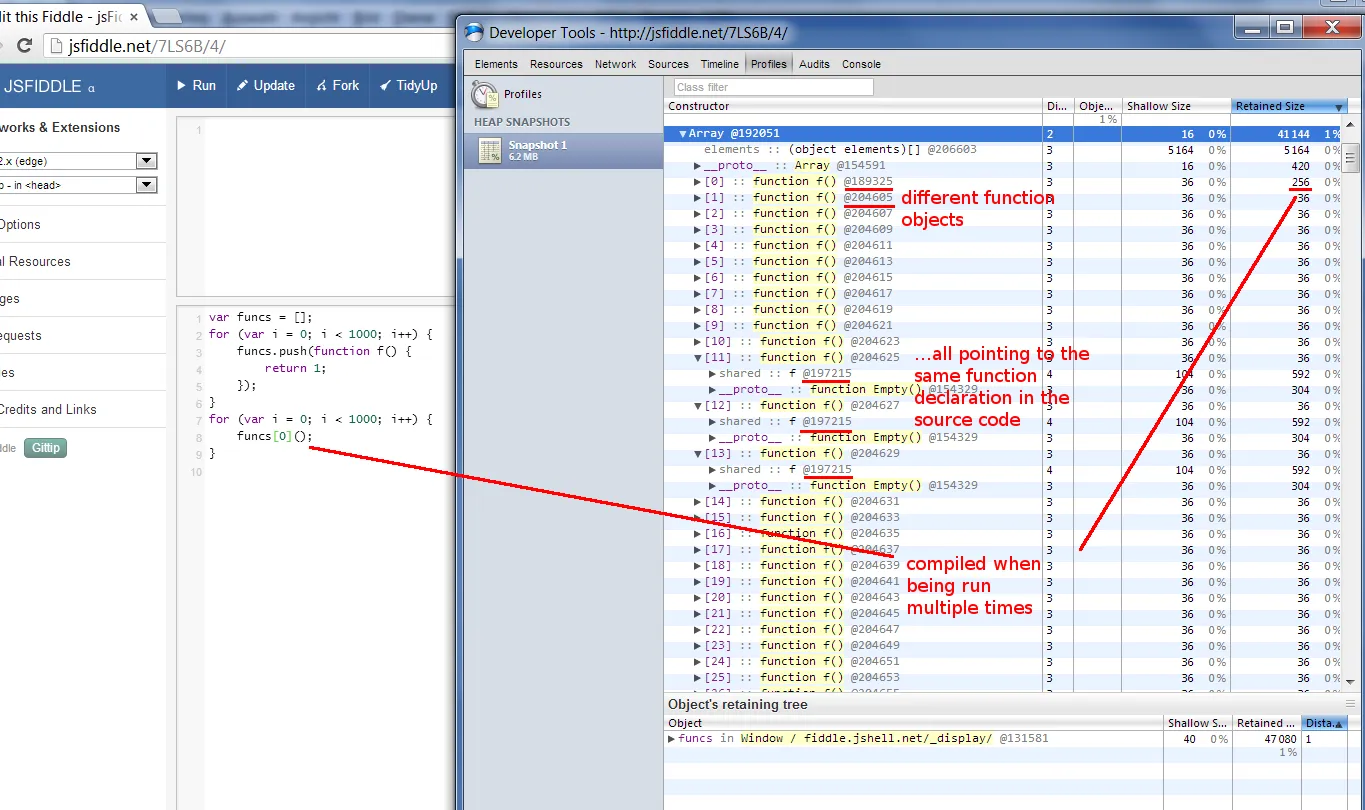
Task: Click the Developer Tools window icon
Action: pos(474,32)
